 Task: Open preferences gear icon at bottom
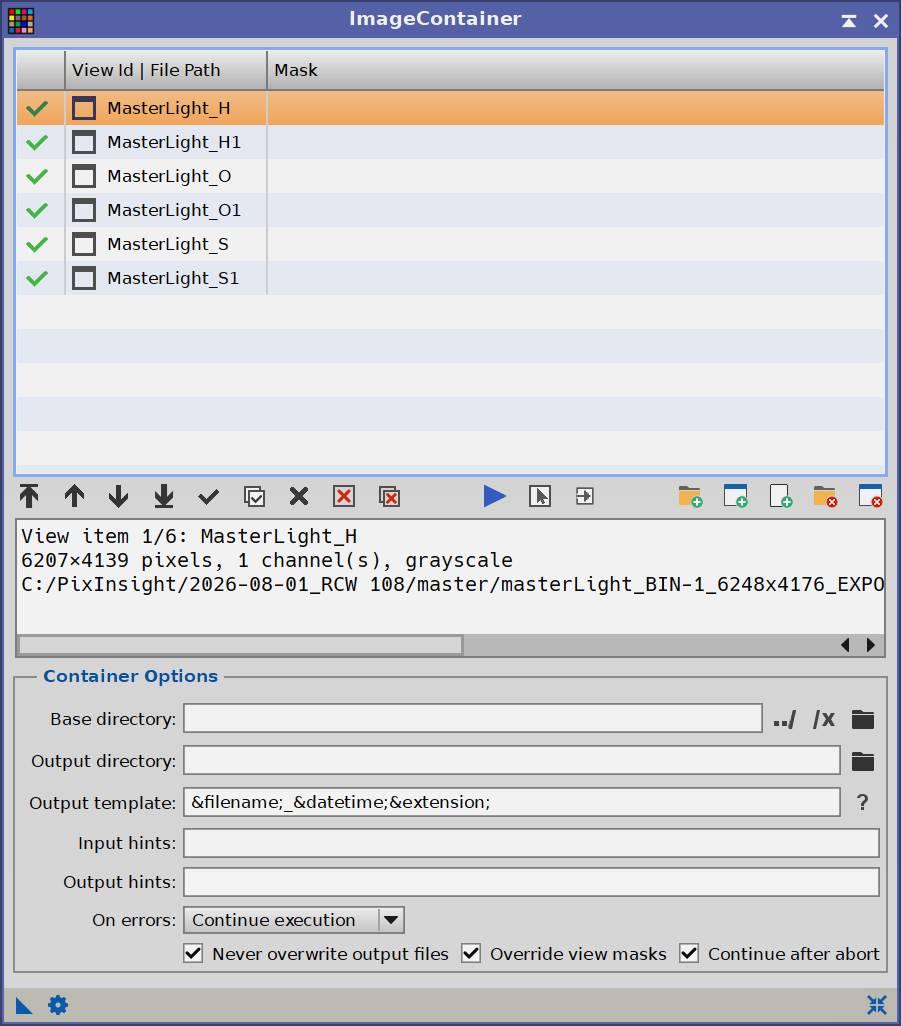coord(58,1005)
